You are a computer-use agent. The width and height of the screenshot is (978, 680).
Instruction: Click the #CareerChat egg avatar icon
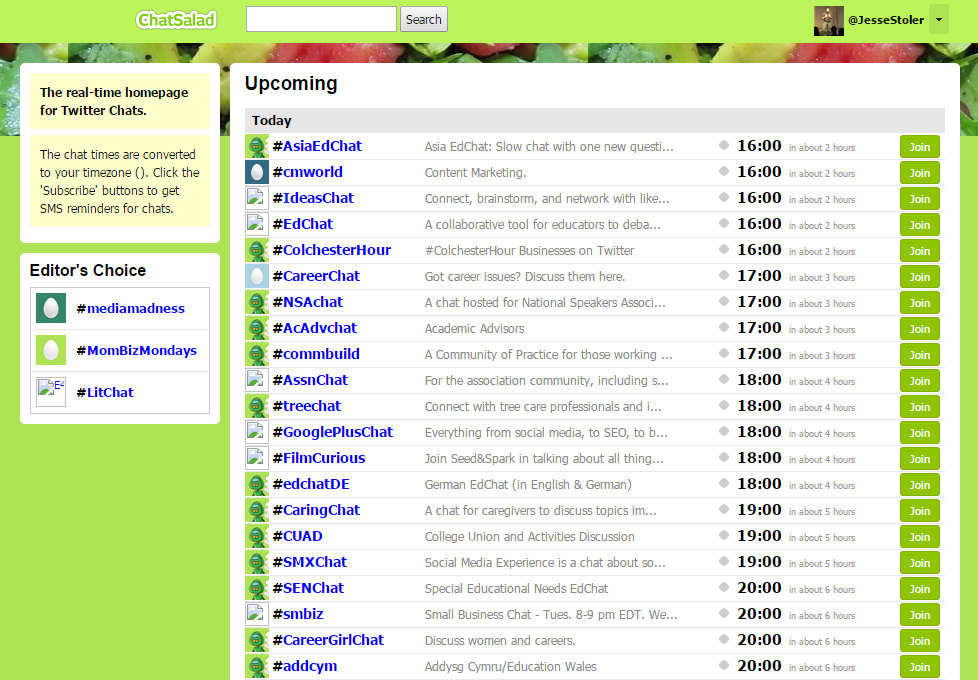pos(257,276)
